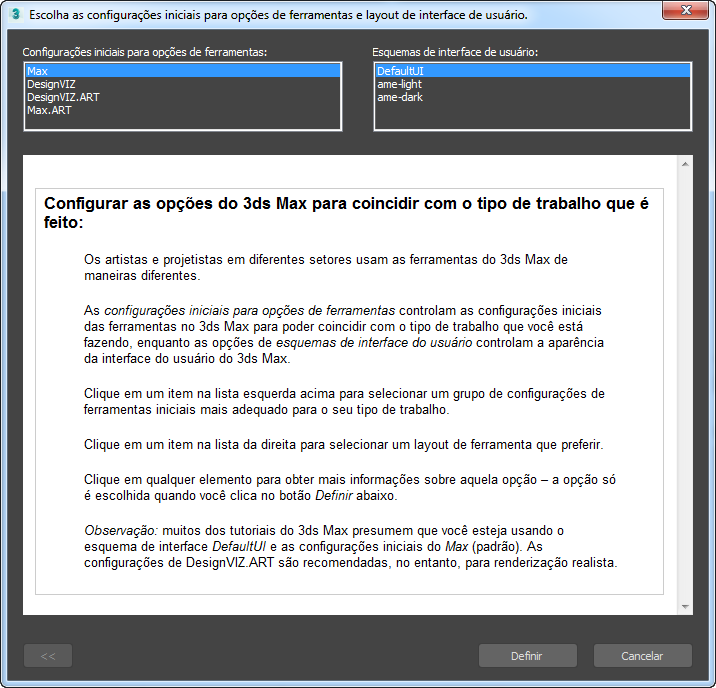Select ame-dark interface scheme
The image size is (716, 688).
coord(532,97)
